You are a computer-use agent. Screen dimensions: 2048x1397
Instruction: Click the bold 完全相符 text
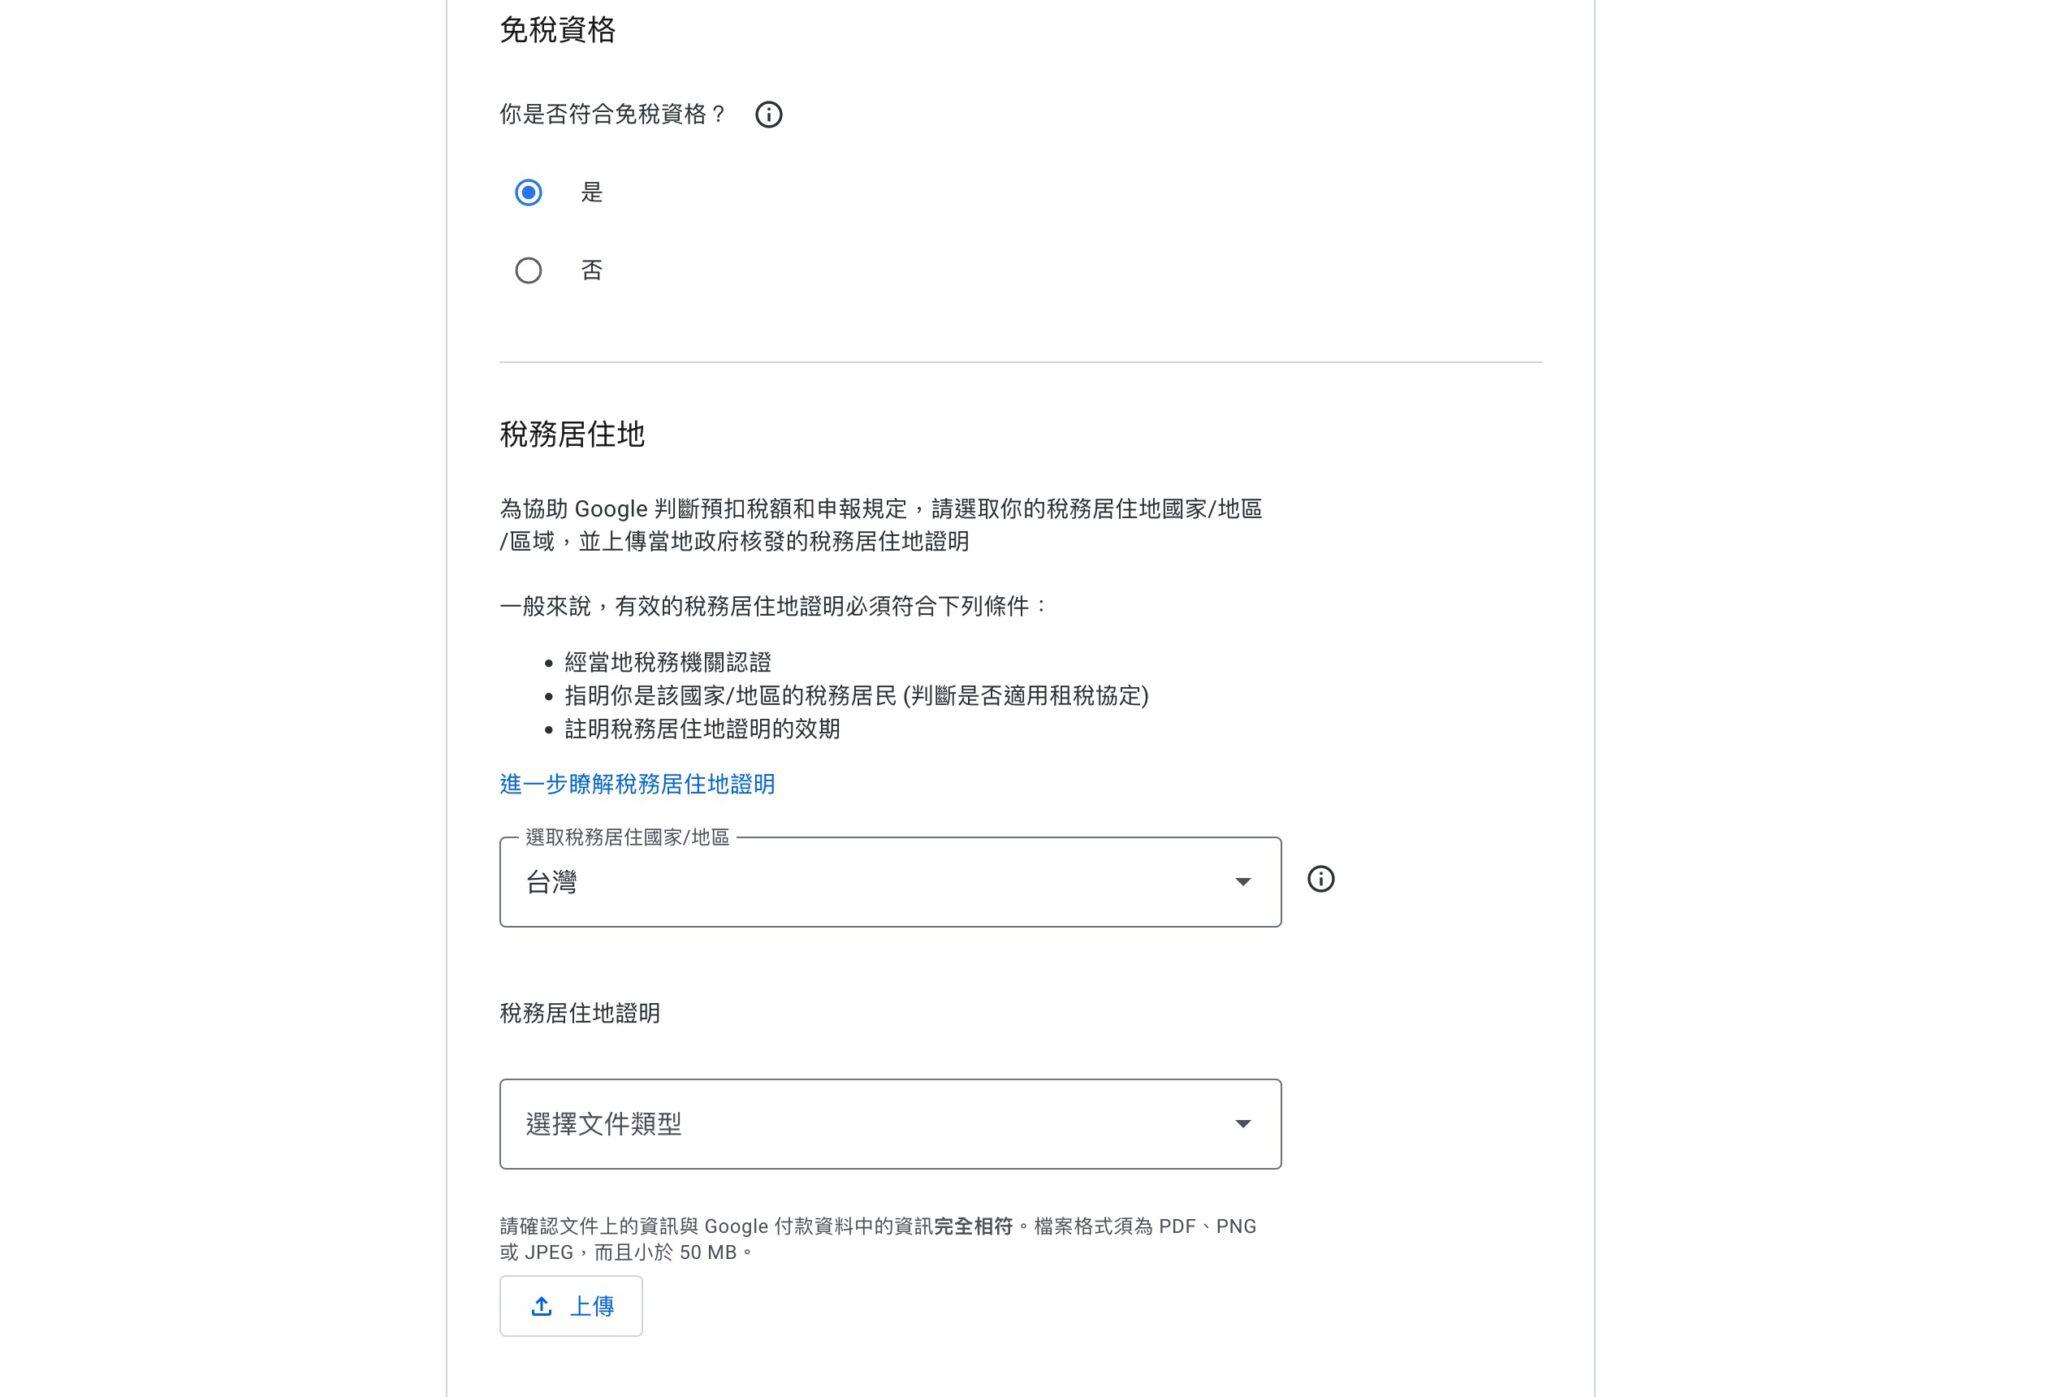pyautogui.click(x=973, y=1226)
